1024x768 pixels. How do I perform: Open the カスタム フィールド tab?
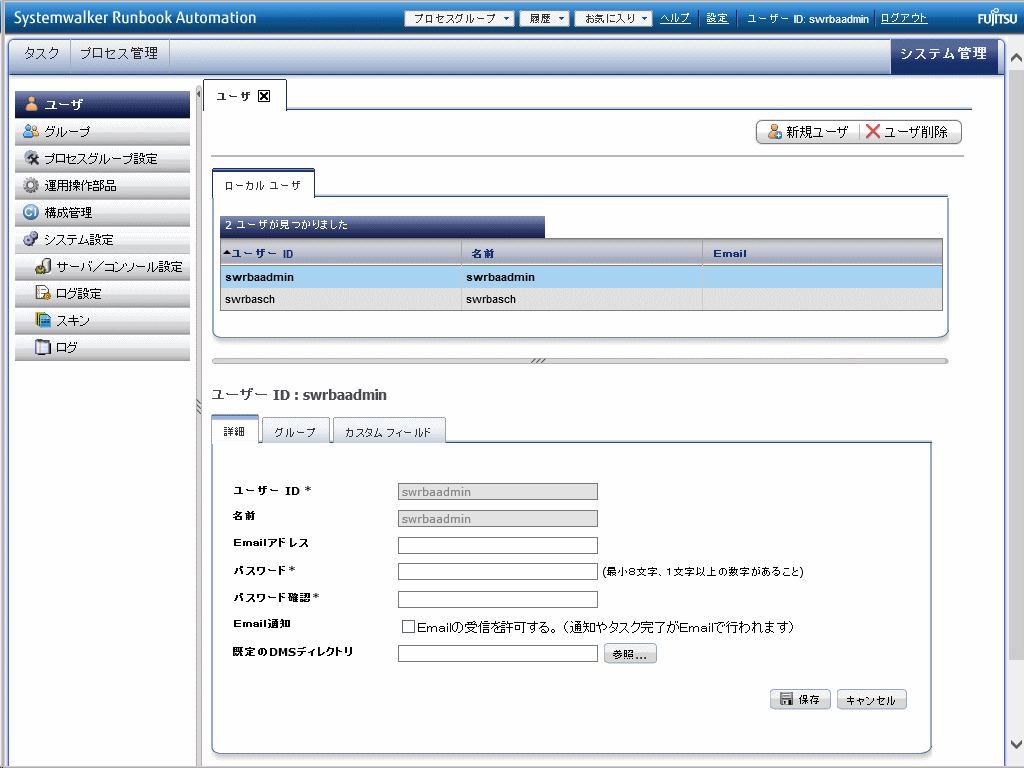pos(389,432)
